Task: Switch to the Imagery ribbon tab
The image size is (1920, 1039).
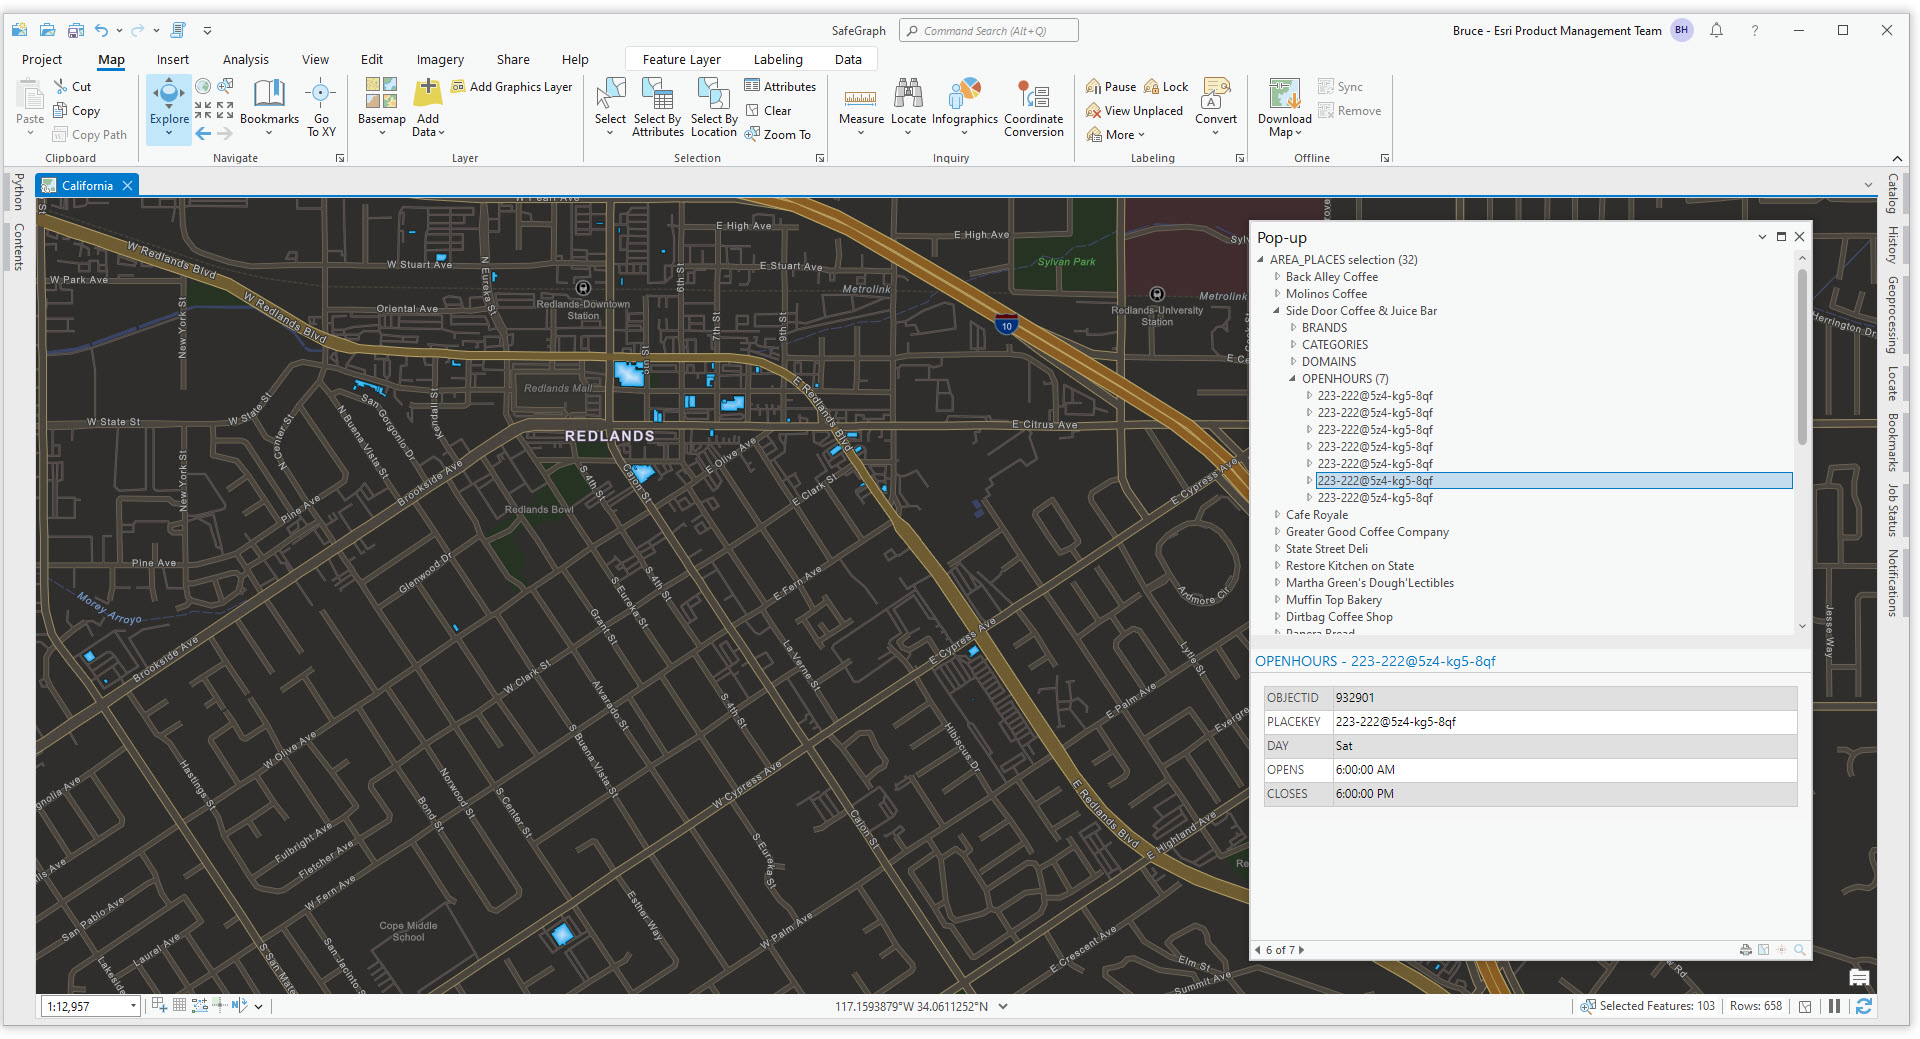Action: pos(440,60)
